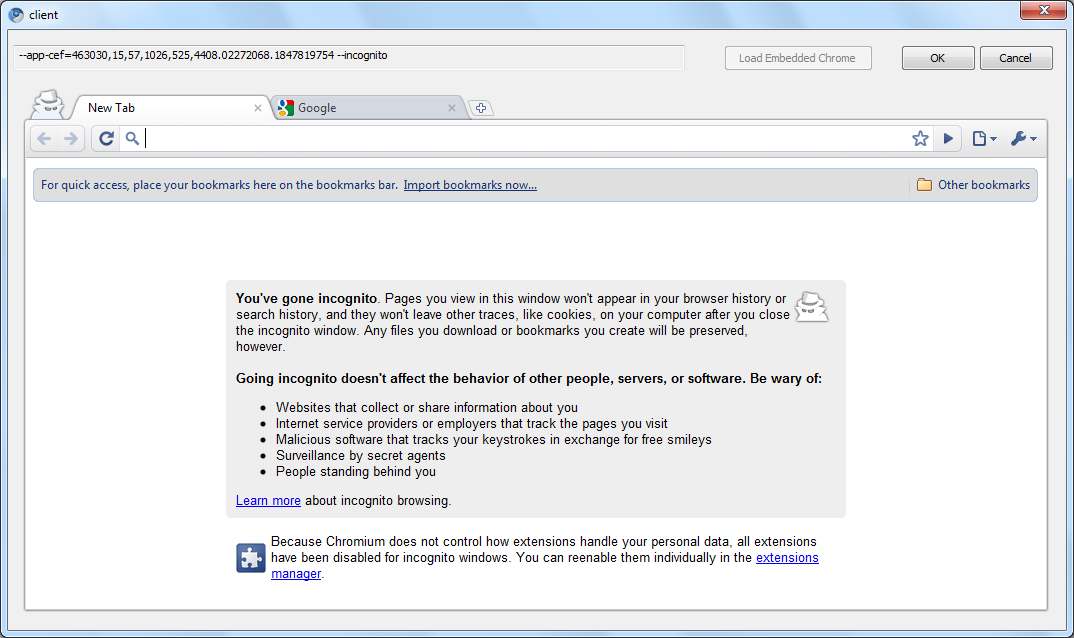The height and width of the screenshot is (638, 1074).
Task: Click the back navigation arrow
Action: 44,139
